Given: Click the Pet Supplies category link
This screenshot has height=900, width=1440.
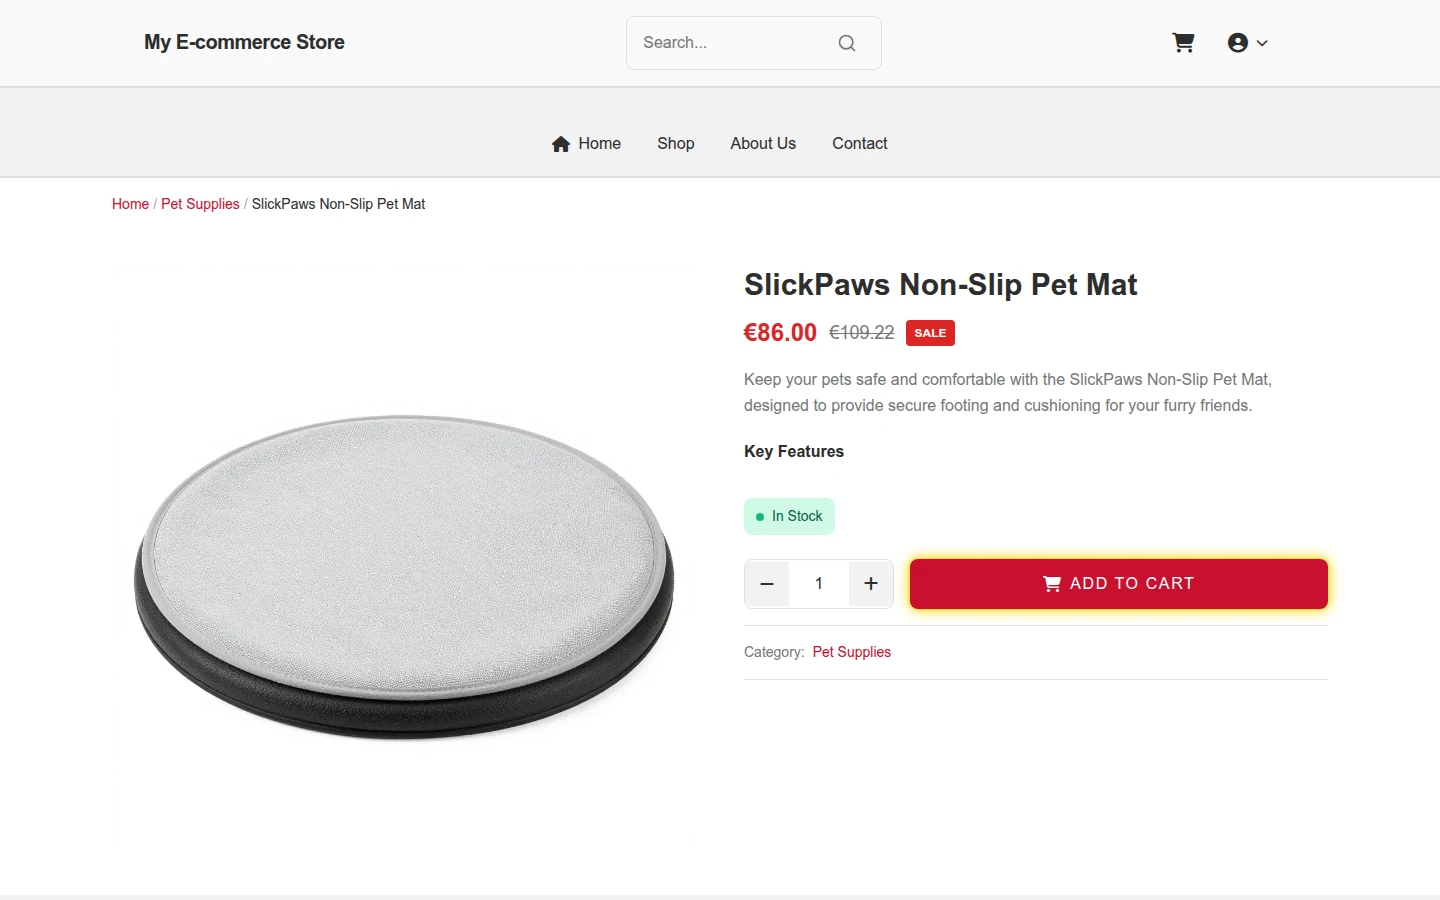Looking at the screenshot, I should (852, 652).
